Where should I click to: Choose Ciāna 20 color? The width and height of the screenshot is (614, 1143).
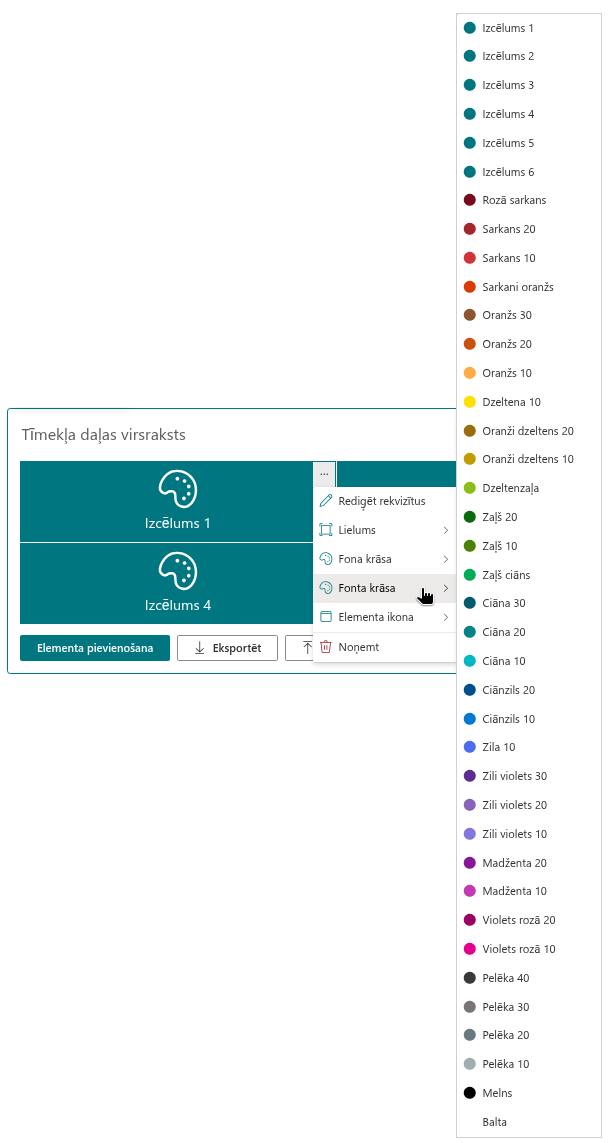529,632
